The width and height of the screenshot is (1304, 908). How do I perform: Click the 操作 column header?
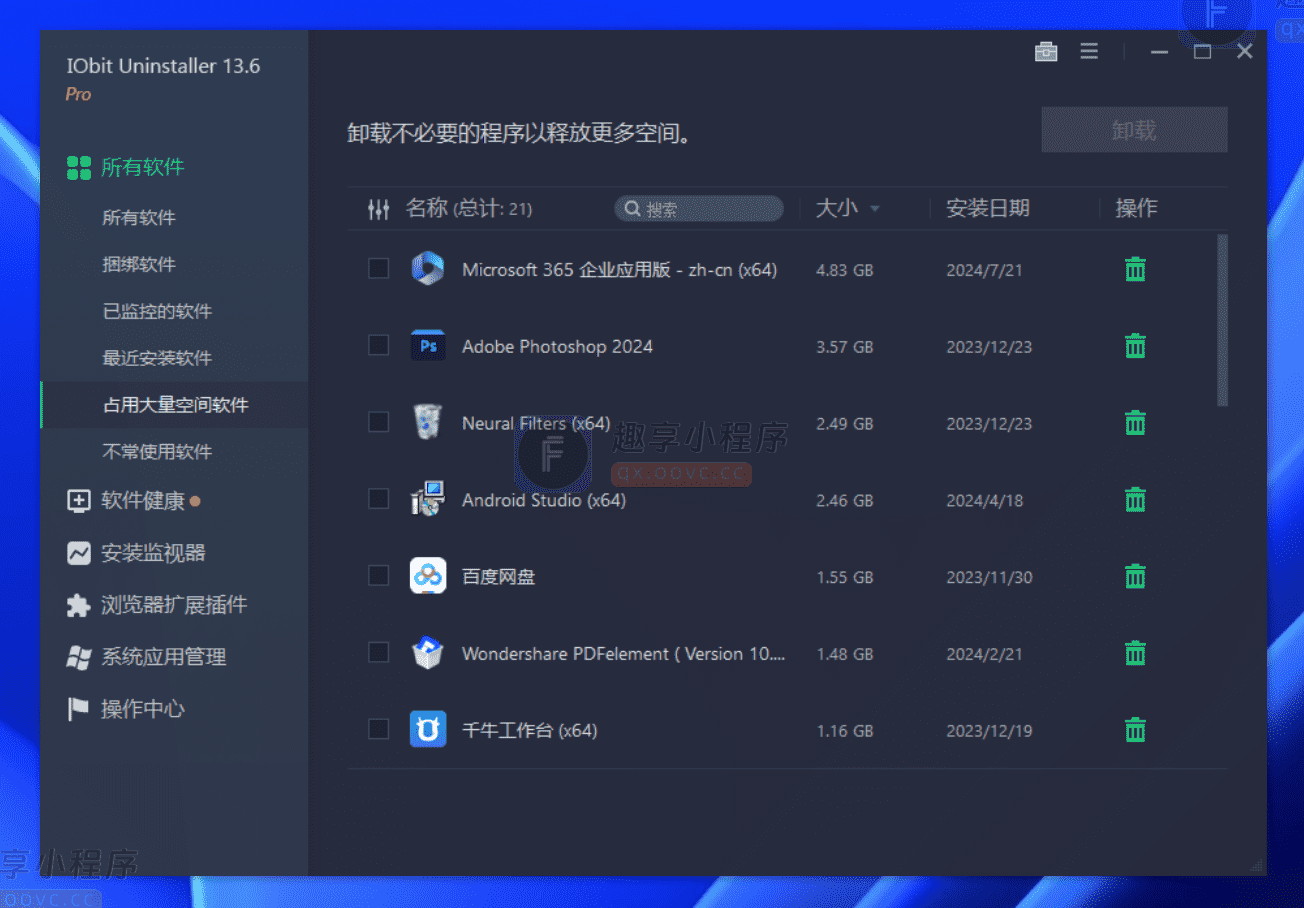point(1136,208)
